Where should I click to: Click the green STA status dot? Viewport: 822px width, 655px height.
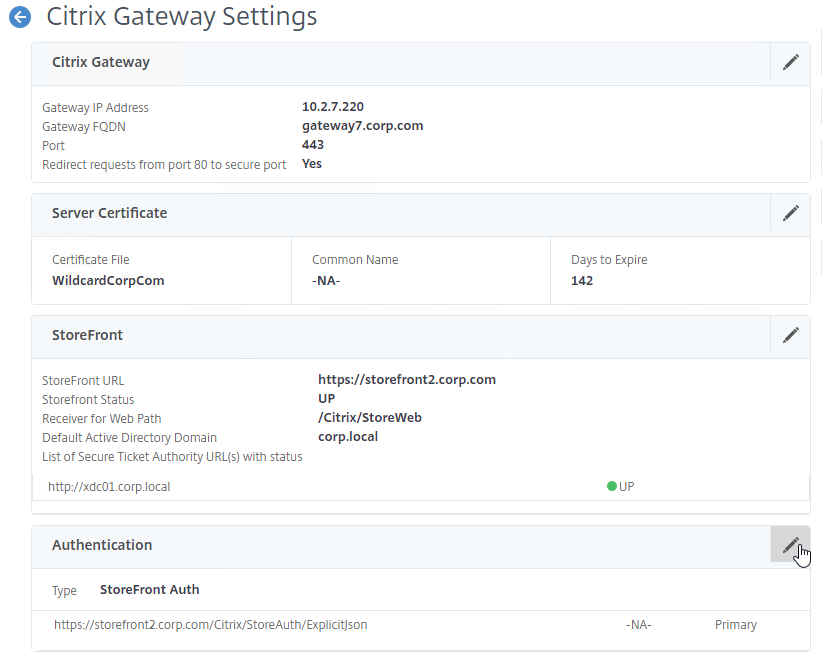[611, 486]
